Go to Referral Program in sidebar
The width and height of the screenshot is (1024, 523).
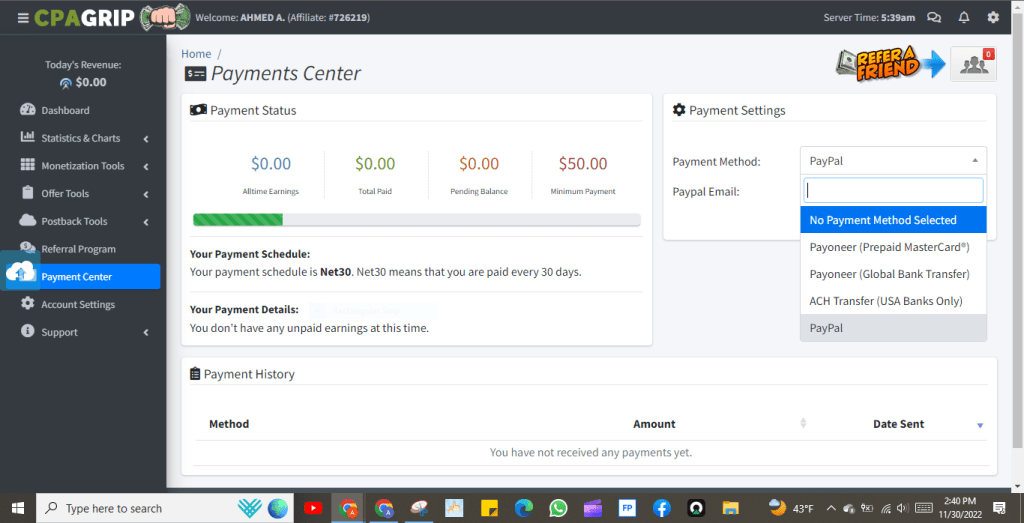pos(78,249)
